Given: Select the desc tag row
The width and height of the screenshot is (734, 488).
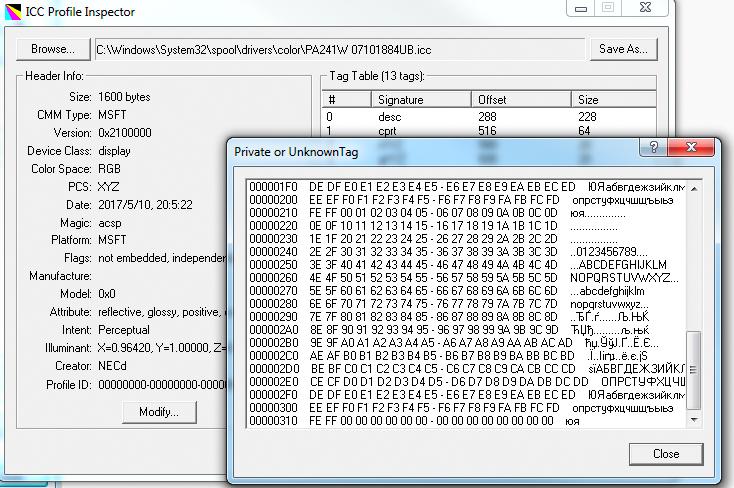Looking at the screenshot, I should point(489,117).
